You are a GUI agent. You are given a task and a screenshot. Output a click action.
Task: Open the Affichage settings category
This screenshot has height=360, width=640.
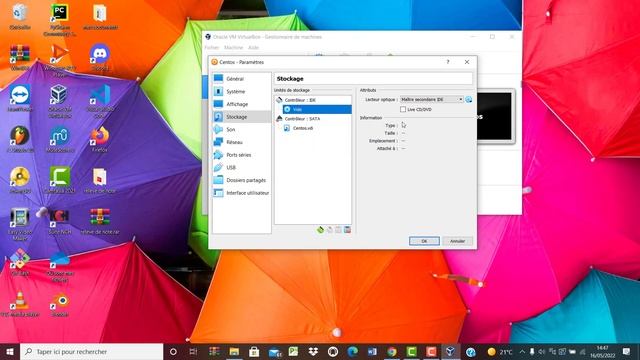pos(242,104)
